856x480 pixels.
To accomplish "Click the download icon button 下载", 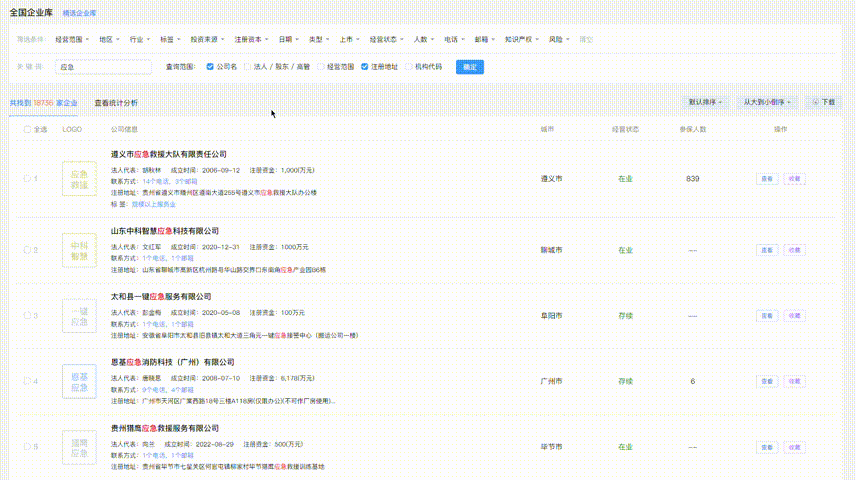I will 824,102.
